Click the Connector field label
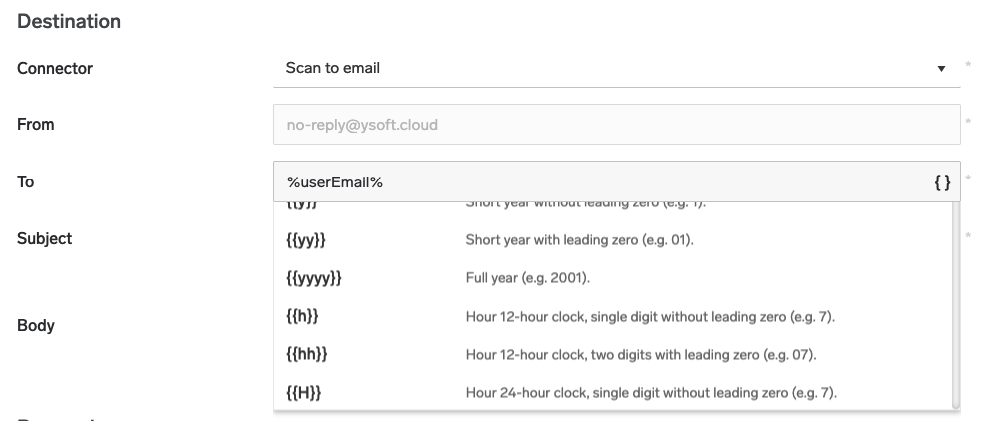 [x=55, y=69]
